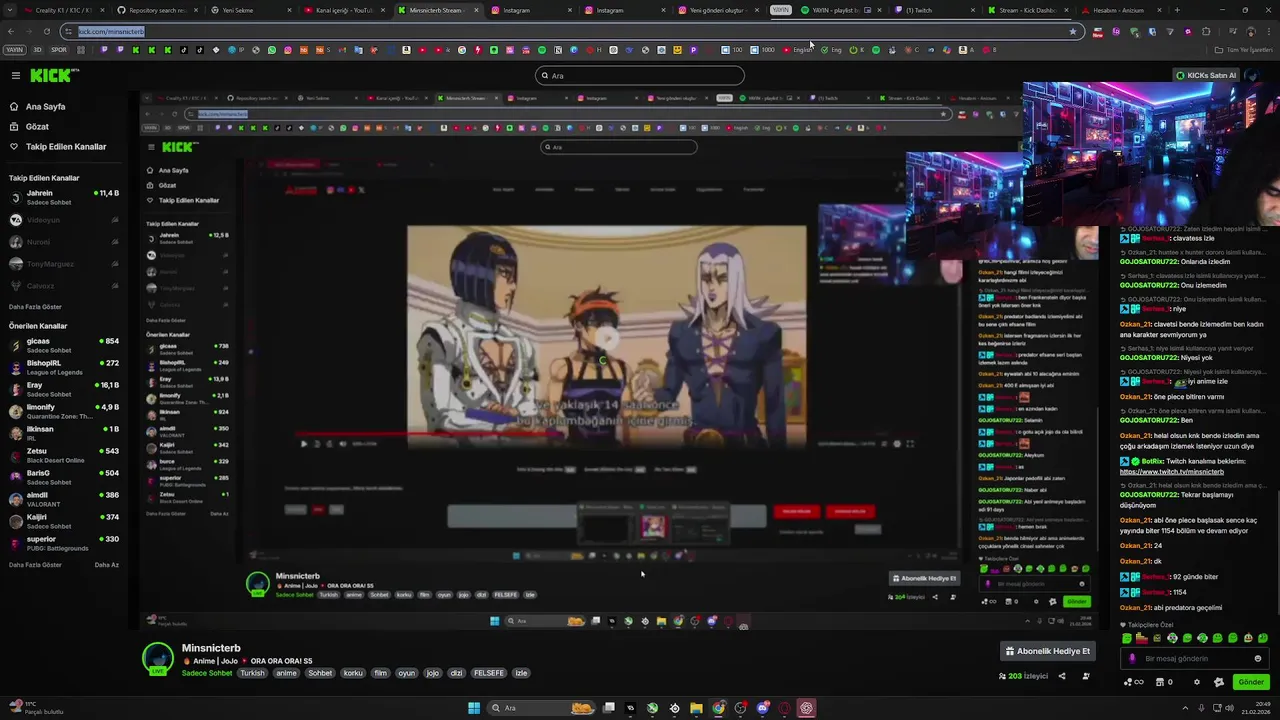Viewport: 1280px width, 720px height.
Task: Open recommended channel ilkinsan
Action: (64, 433)
